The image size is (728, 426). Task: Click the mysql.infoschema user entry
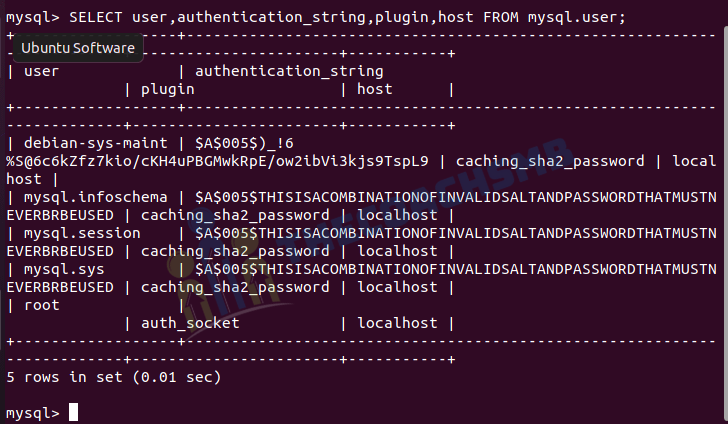[x=96, y=198]
